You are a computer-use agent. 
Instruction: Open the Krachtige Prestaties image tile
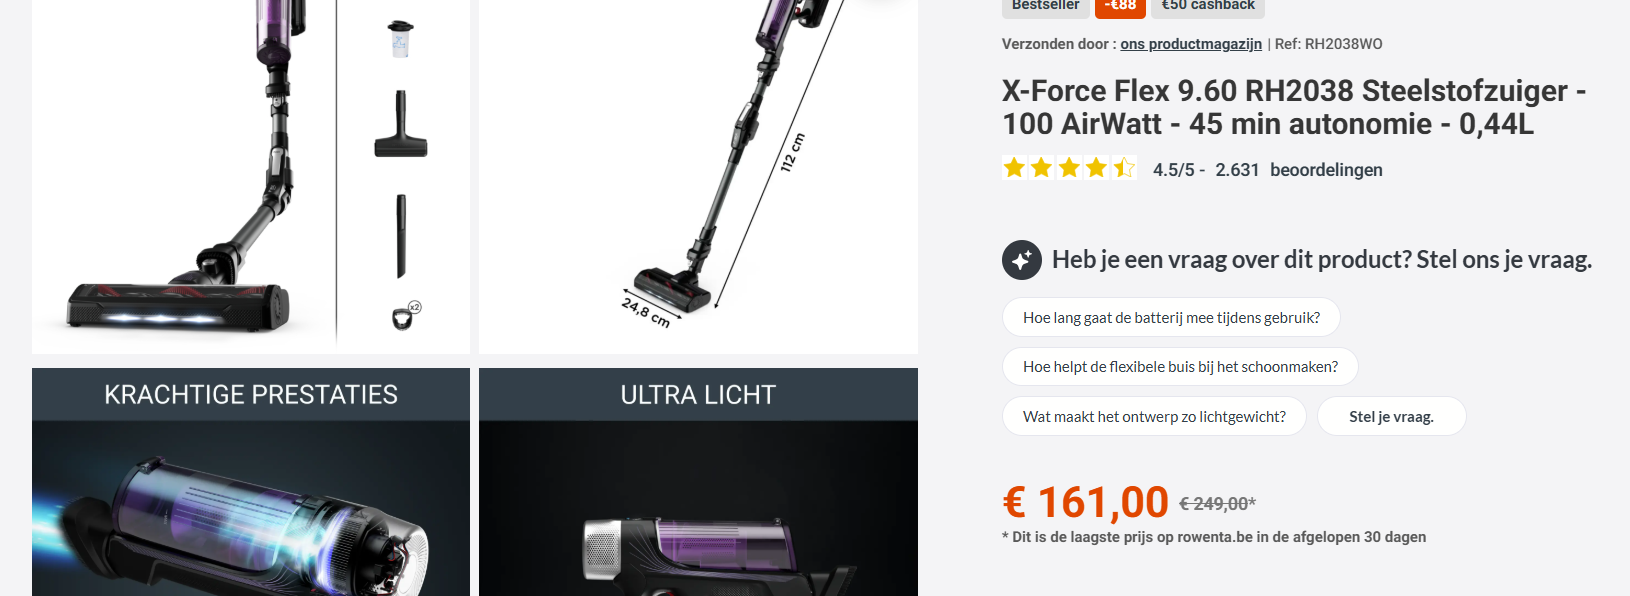(x=251, y=482)
